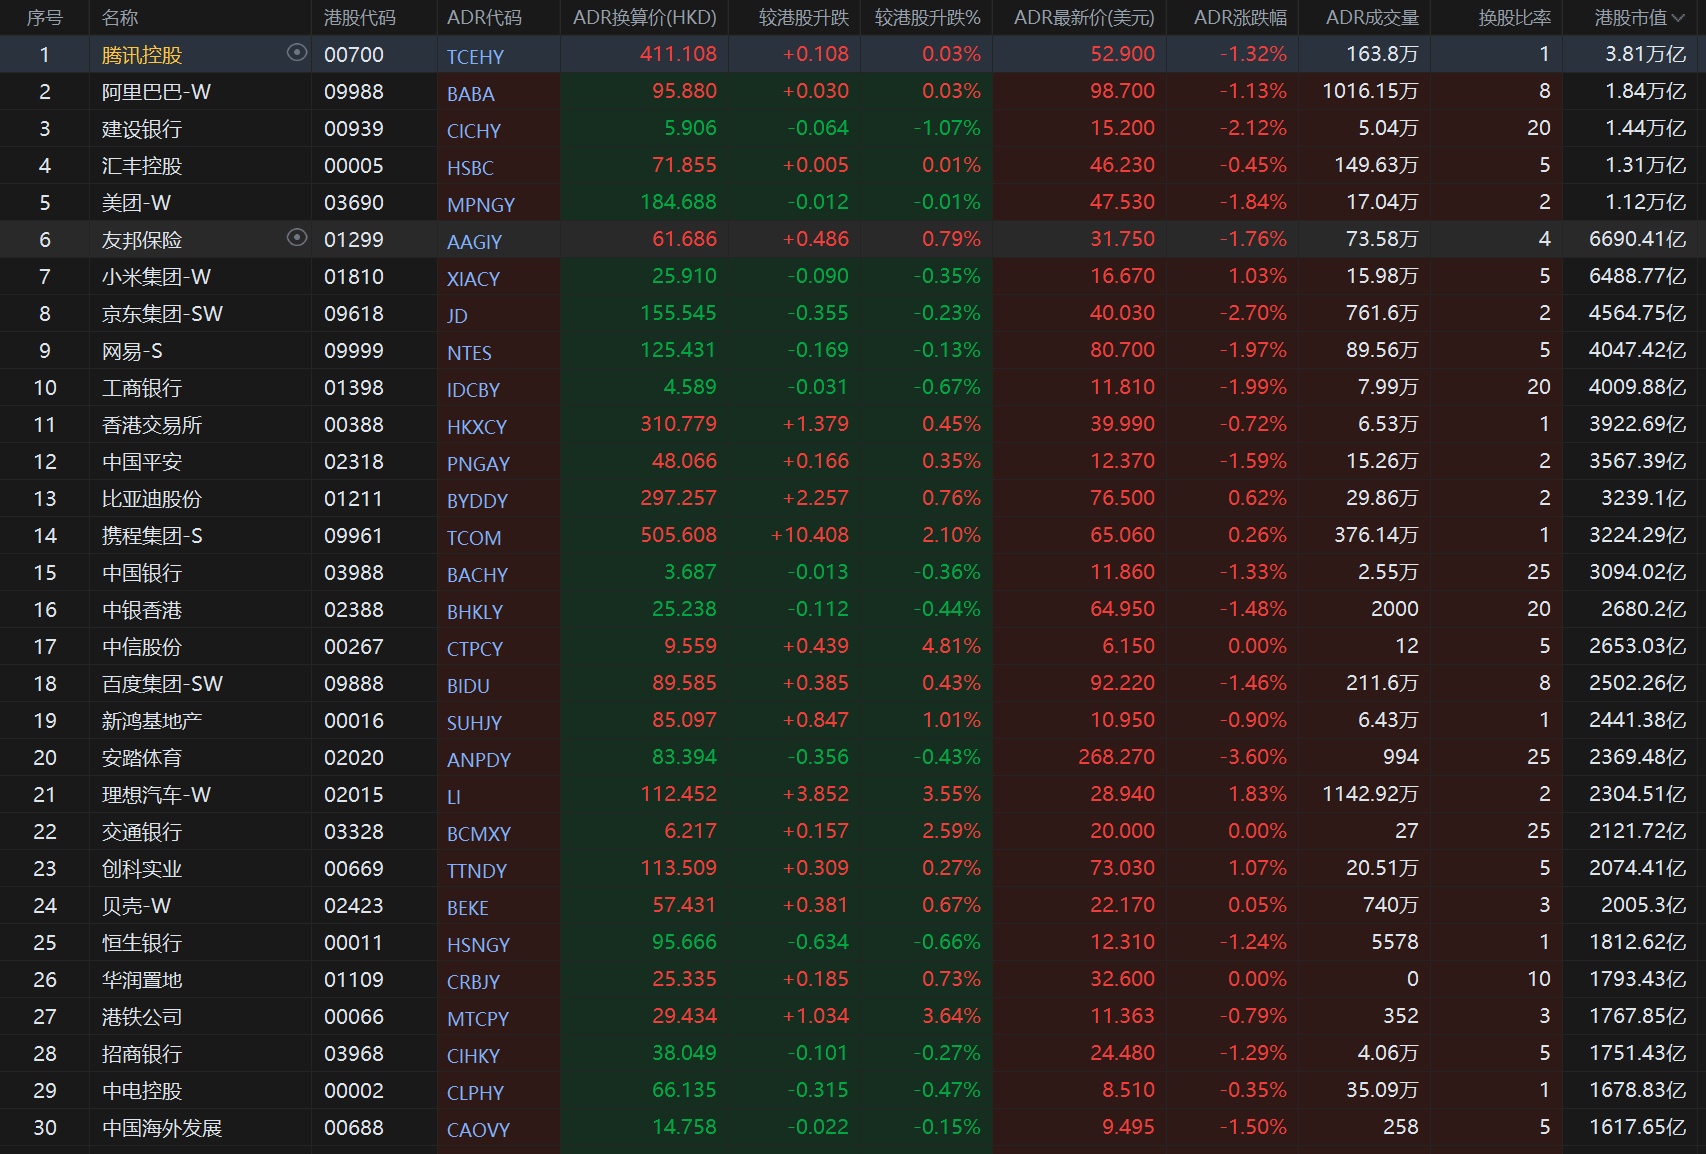
Task: Sort by the 较港股升跌 header
Action: [x=804, y=18]
